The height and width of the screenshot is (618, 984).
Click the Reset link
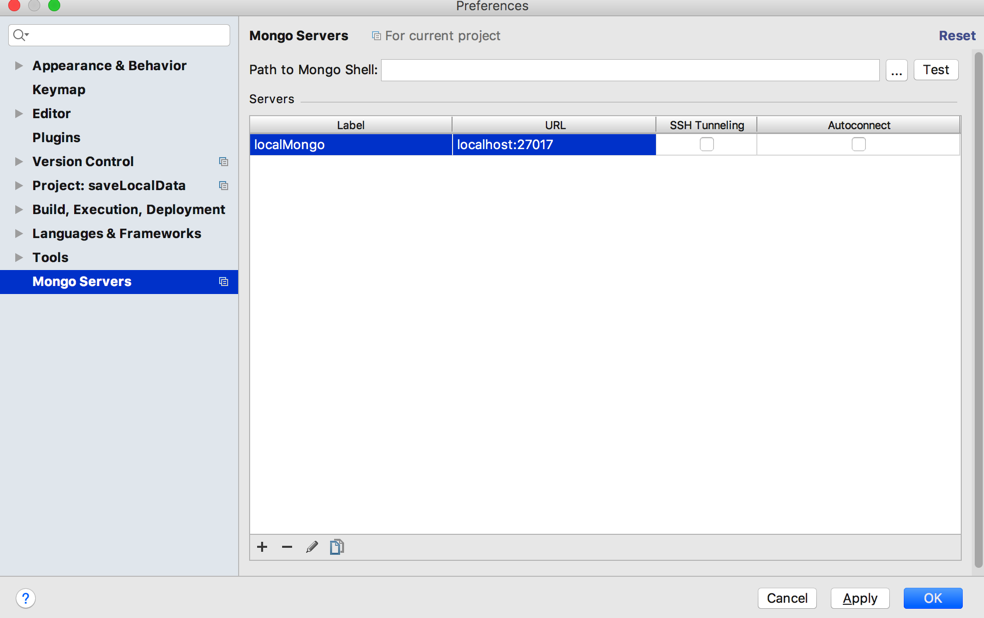click(957, 36)
